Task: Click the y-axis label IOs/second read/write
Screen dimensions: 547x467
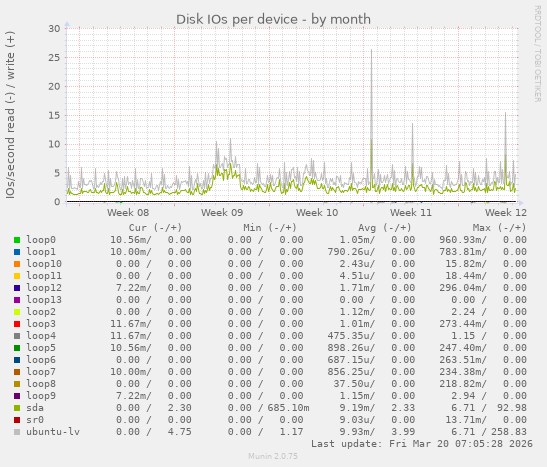Action: 10,115
